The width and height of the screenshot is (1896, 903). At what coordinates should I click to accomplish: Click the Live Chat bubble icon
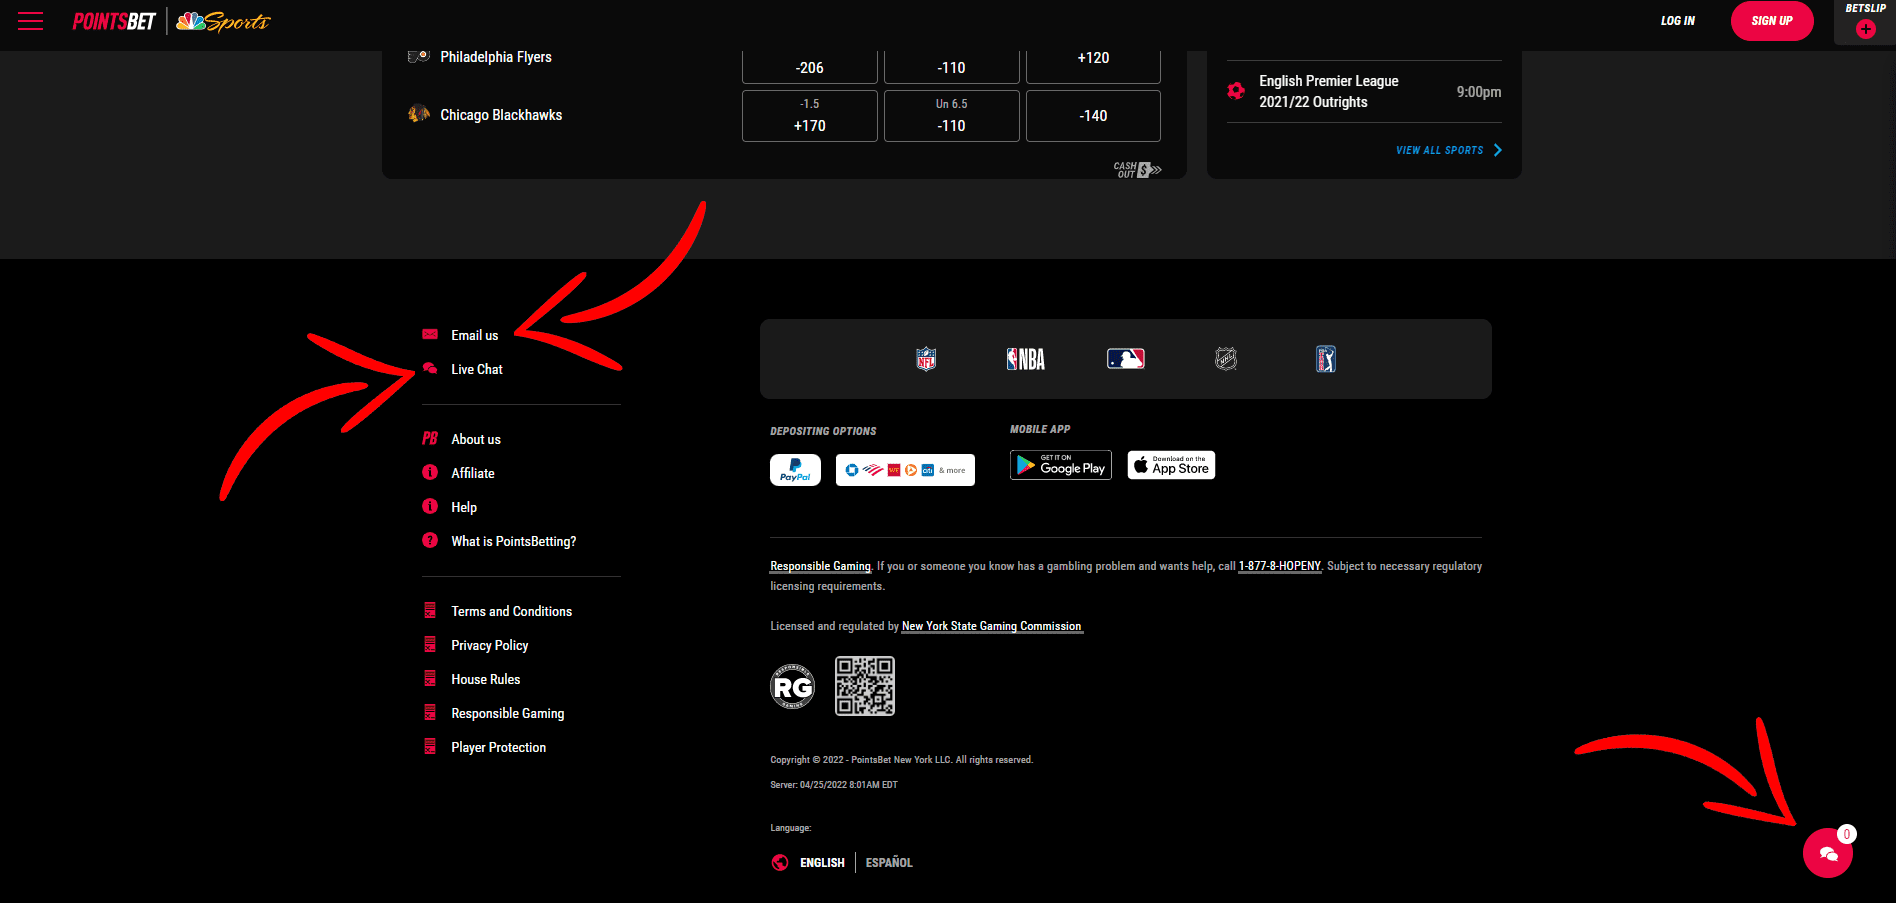[x=430, y=368]
